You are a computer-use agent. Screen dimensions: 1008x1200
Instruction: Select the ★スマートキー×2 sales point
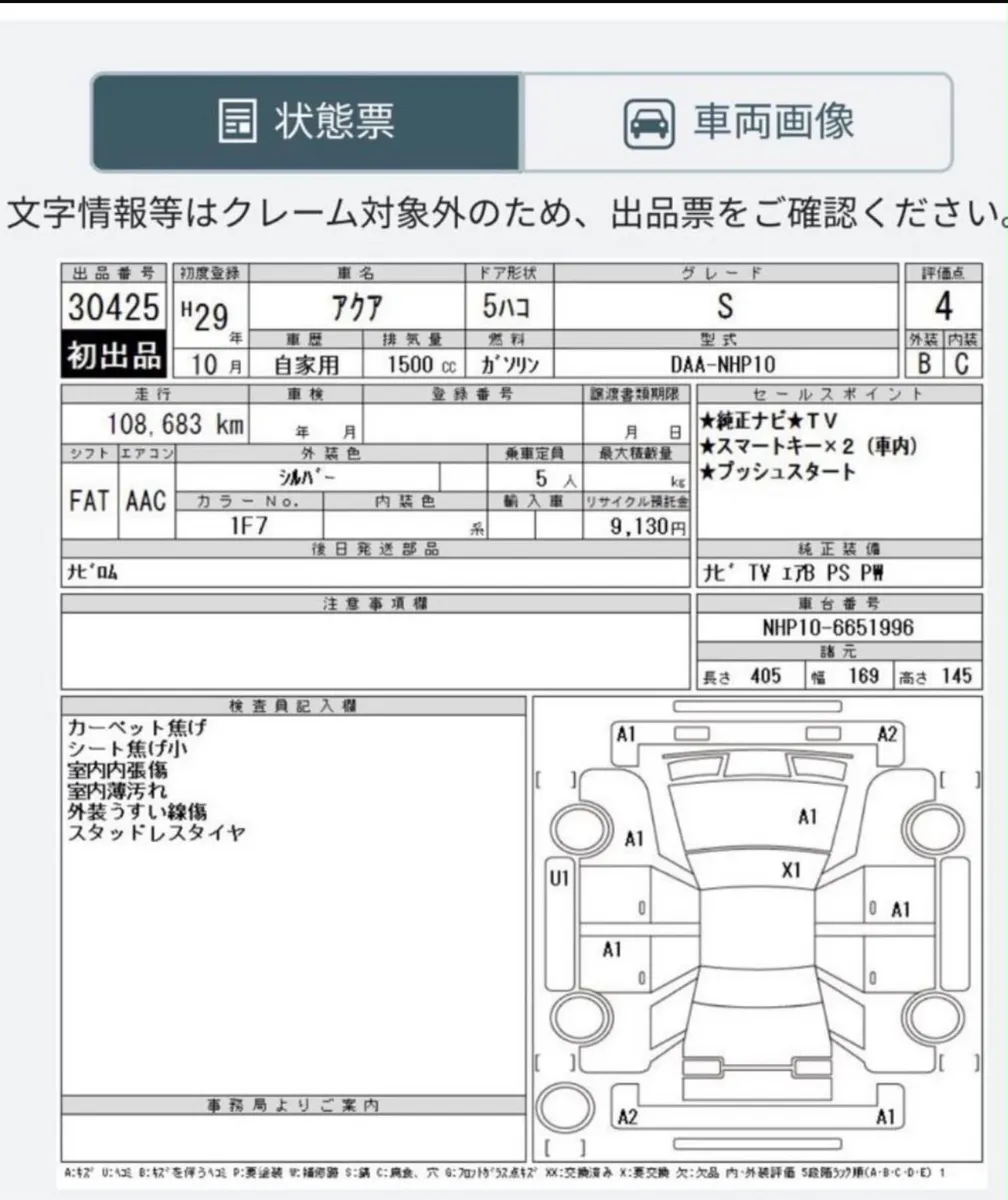pos(810,447)
